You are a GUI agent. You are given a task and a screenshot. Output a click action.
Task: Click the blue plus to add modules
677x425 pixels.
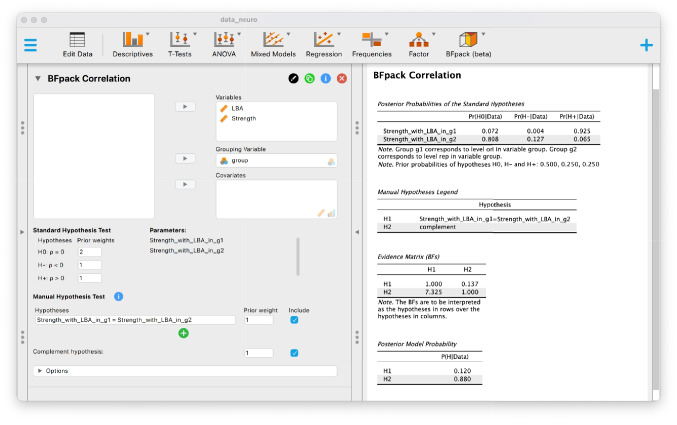point(646,45)
